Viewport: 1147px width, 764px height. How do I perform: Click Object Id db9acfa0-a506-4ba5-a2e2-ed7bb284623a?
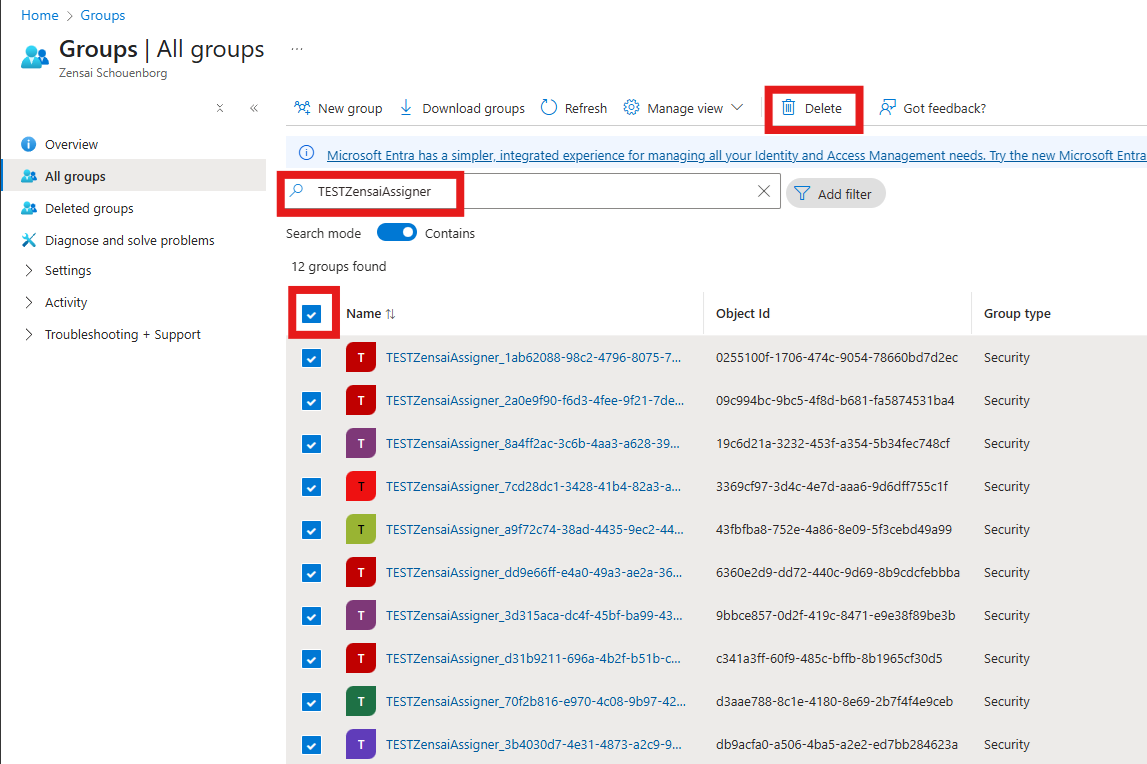(837, 744)
